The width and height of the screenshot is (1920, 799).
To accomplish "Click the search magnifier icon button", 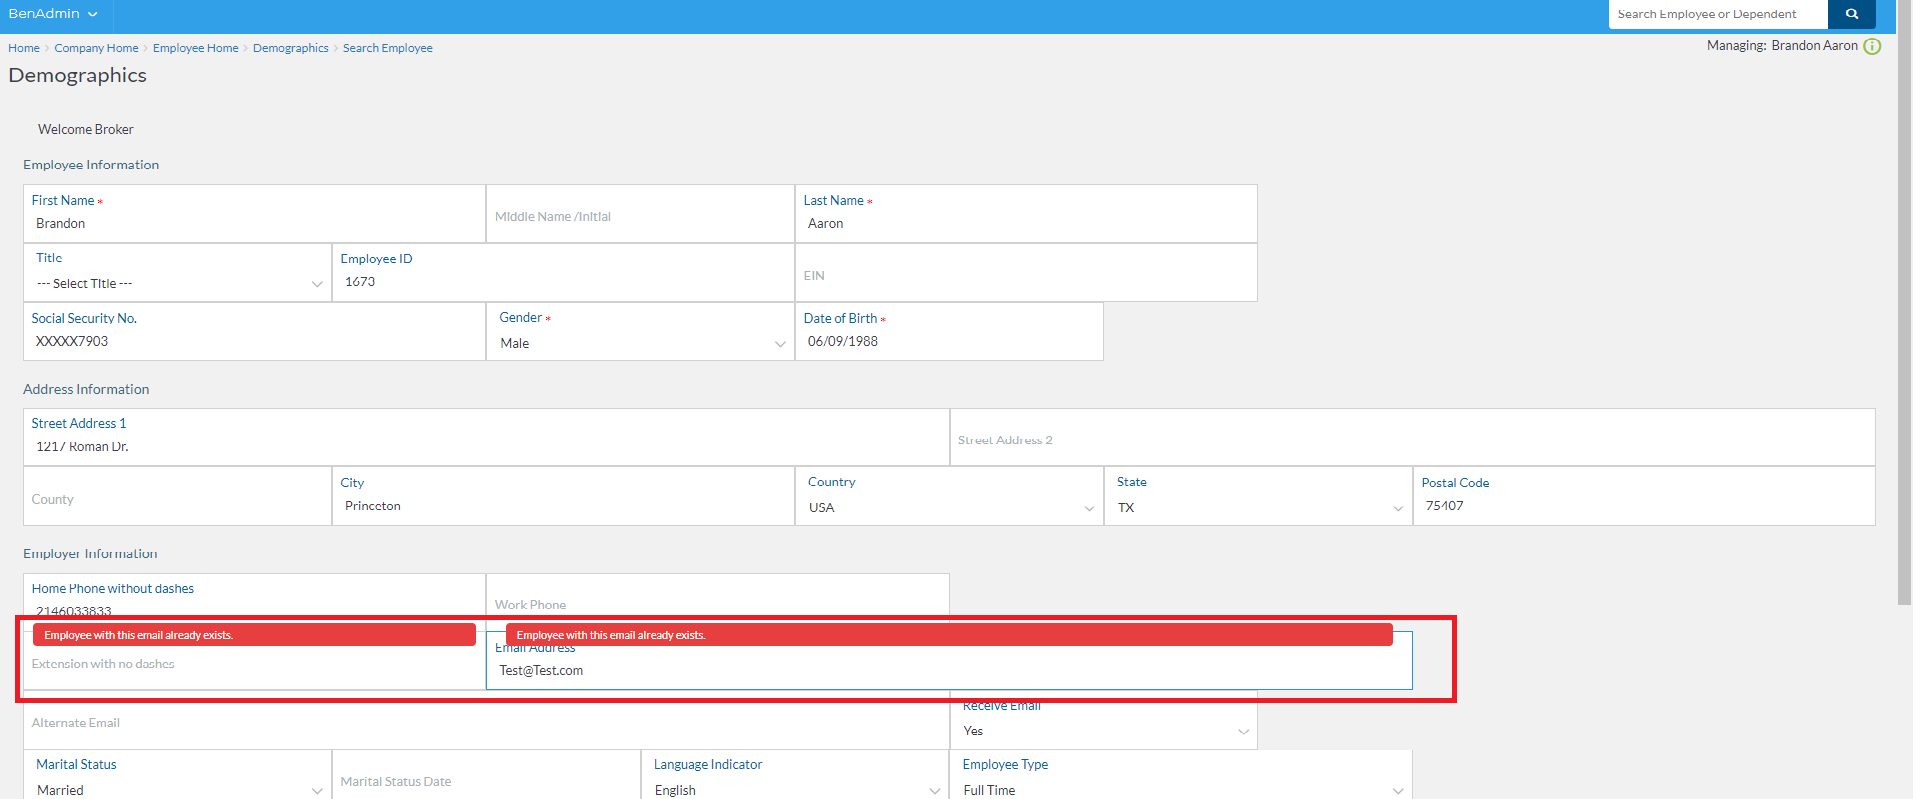I will (x=1851, y=14).
